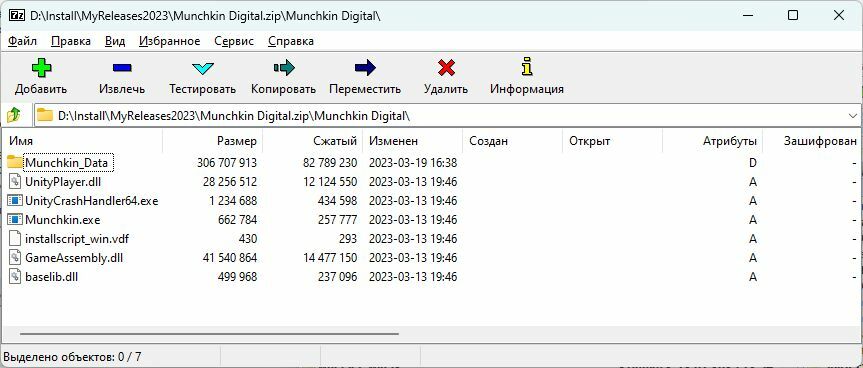Click the red X Удалить icon
This screenshot has height=368, width=863.
pyautogui.click(x=446, y=68)
